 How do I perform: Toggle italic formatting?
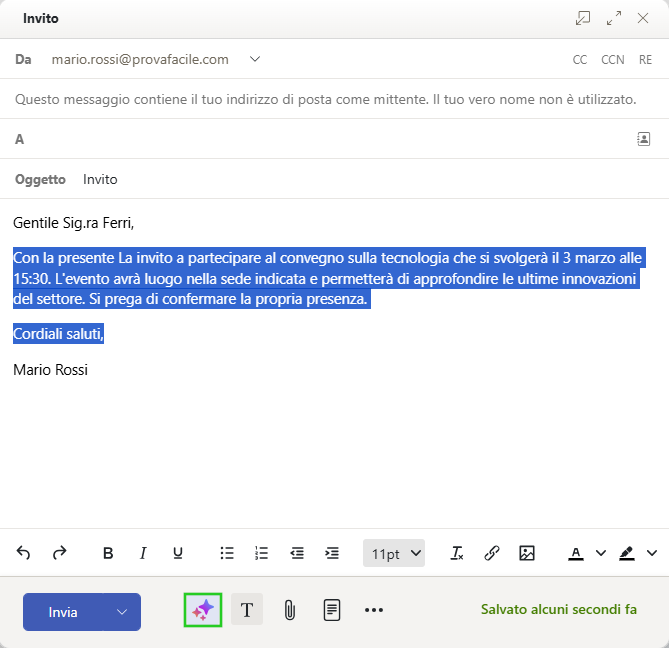click(x=143, y=553)
